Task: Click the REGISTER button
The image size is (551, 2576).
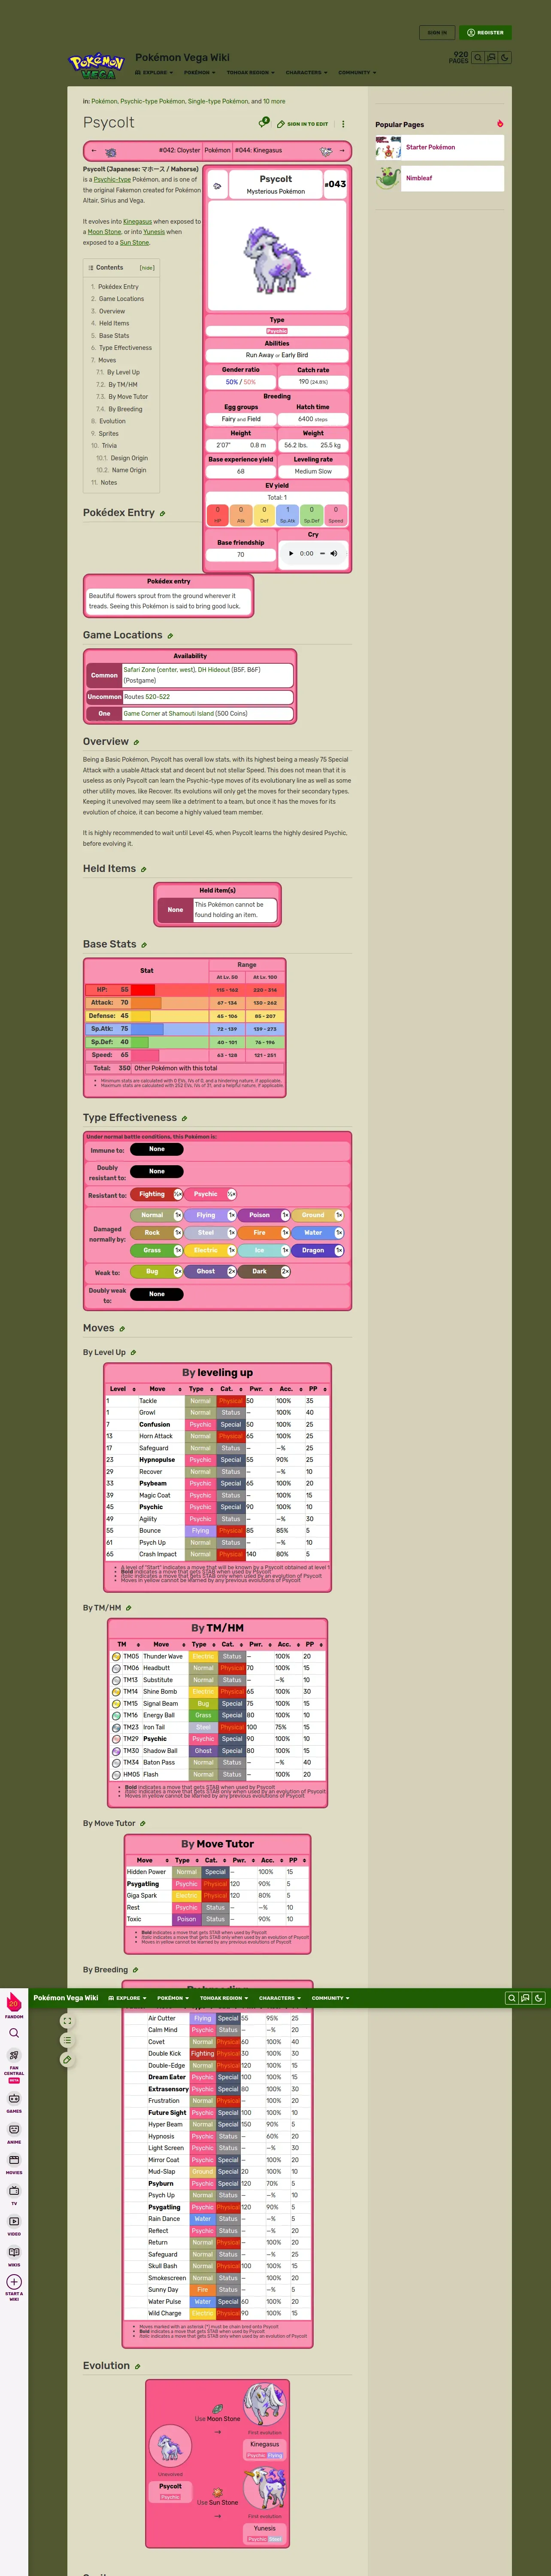Action: pyautogui.click(x=485, y=33)
